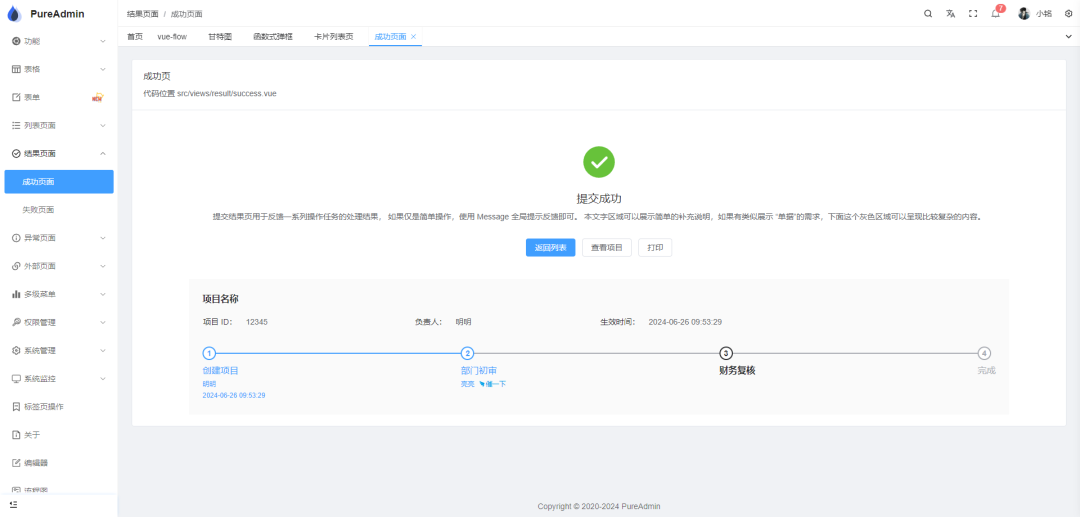Click the PureAdmin water-drop logo
The width and height of the screenshot is (1080, 517).
point(14,14)
